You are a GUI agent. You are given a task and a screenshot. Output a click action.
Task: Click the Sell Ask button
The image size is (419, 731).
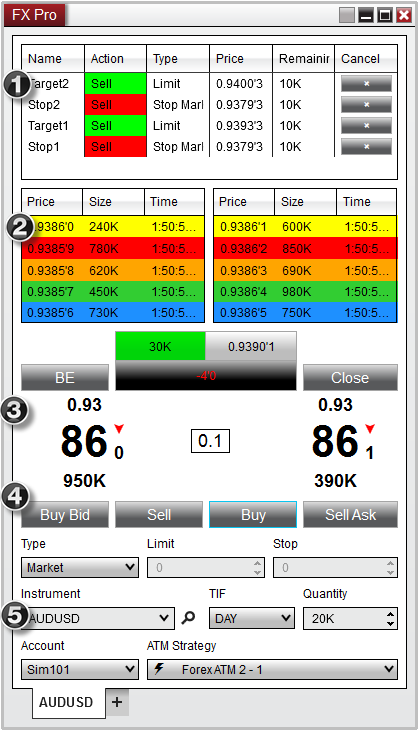pyautogui.click(x=350, y=515)
